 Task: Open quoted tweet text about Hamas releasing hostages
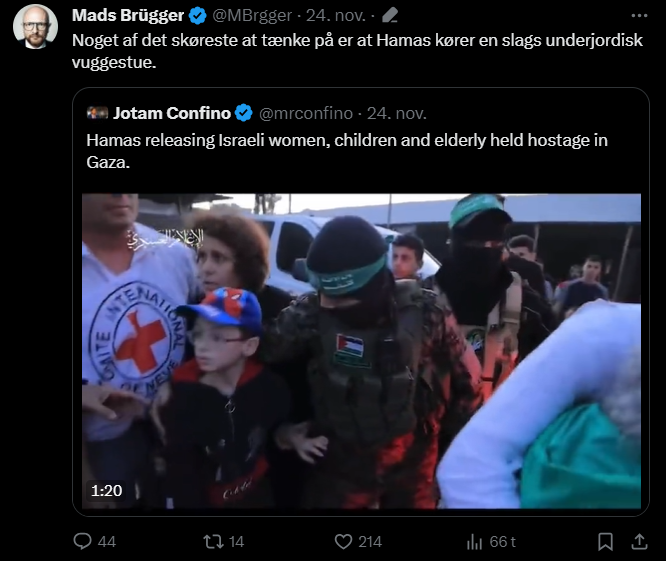click(347, 151)
